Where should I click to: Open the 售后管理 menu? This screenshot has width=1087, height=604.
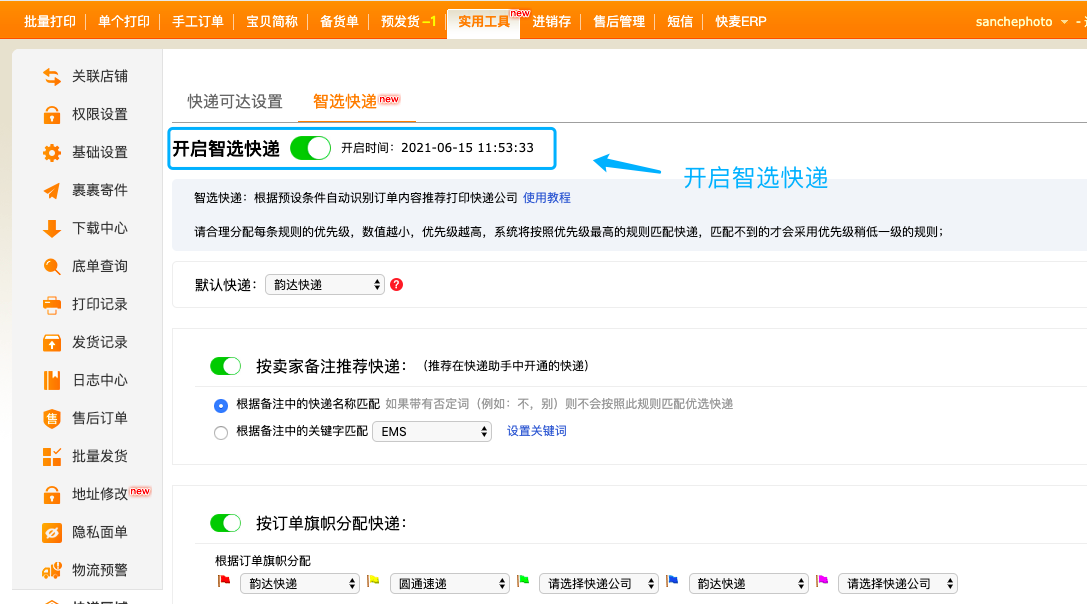(619, 21)
